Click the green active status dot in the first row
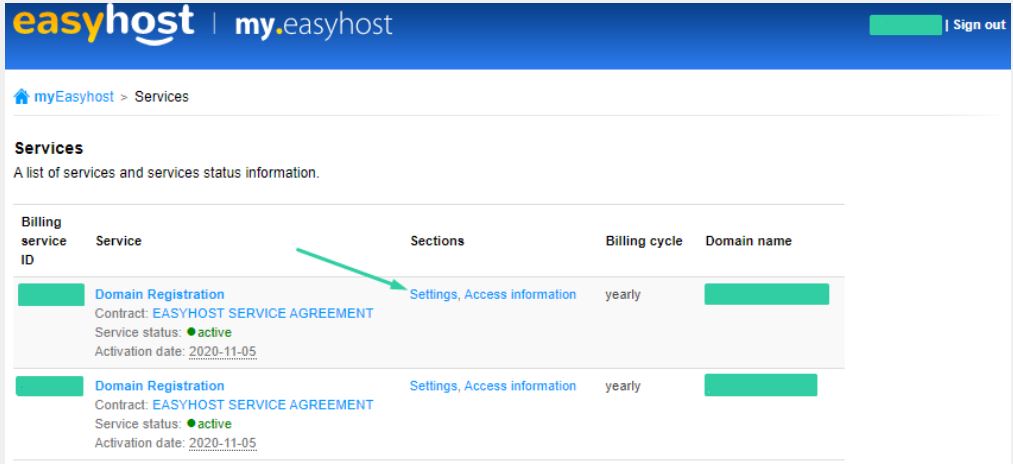Screen dimensions: 1013x464 pyautogui.click(x=191, y=332)
